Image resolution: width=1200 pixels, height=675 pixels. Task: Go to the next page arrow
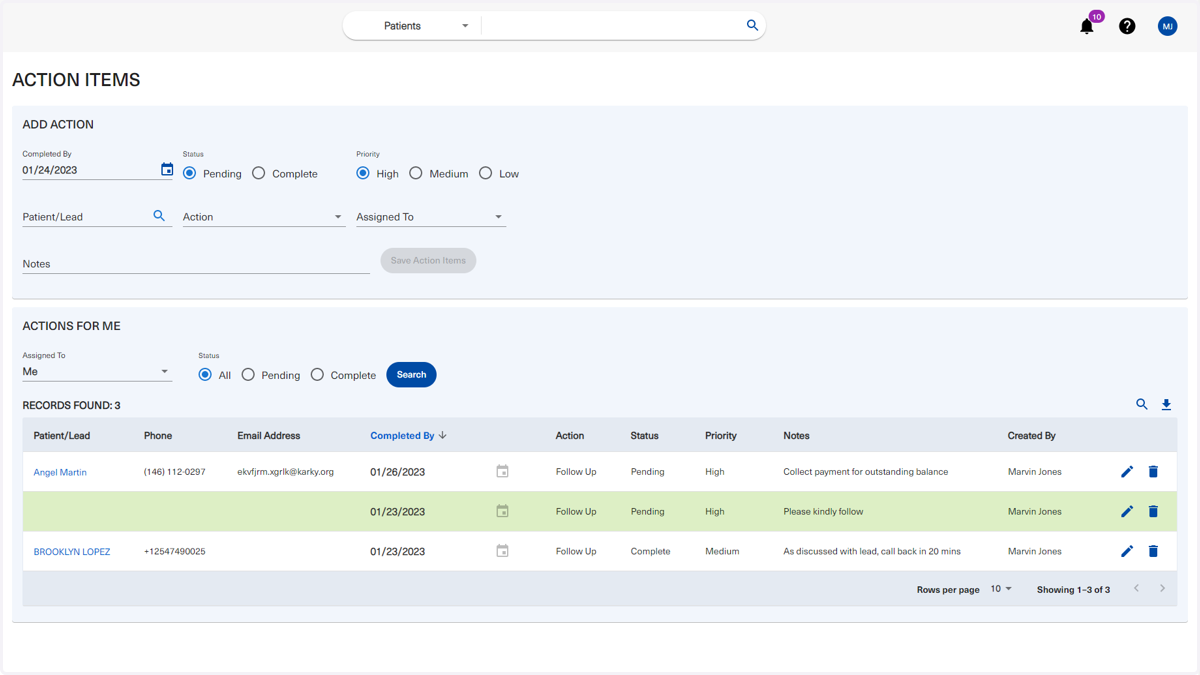1162,589
